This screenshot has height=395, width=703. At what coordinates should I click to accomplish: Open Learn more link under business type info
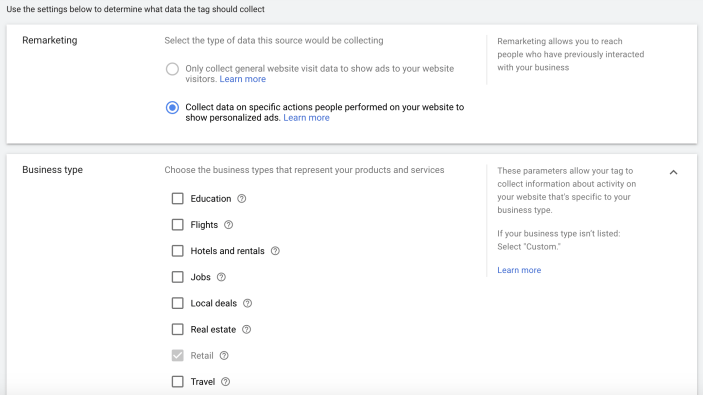(x=519, y=270)
